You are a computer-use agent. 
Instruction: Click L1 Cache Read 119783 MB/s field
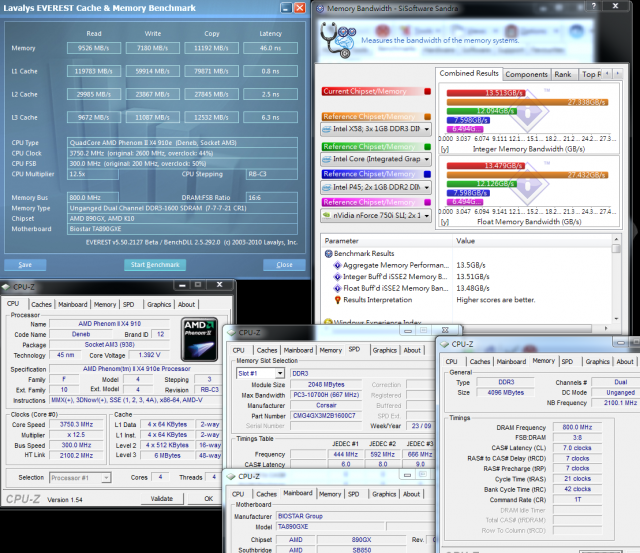pyautogui.click(x=94, y=71)
